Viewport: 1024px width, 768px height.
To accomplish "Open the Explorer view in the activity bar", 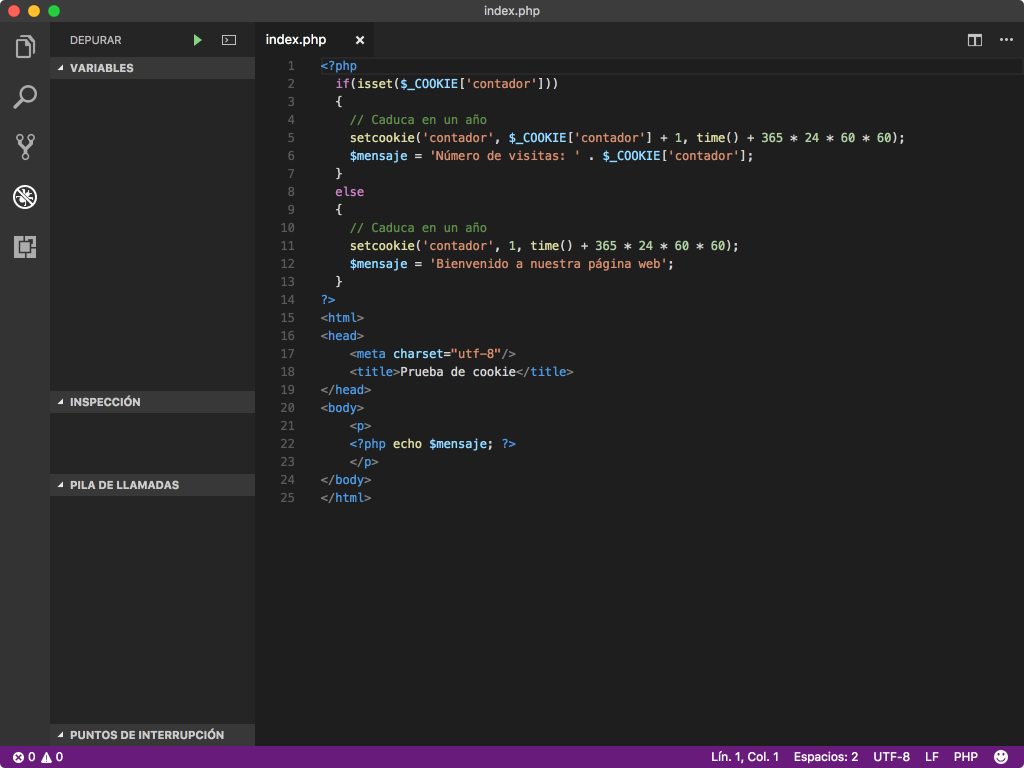I will [x=24, y=46].
